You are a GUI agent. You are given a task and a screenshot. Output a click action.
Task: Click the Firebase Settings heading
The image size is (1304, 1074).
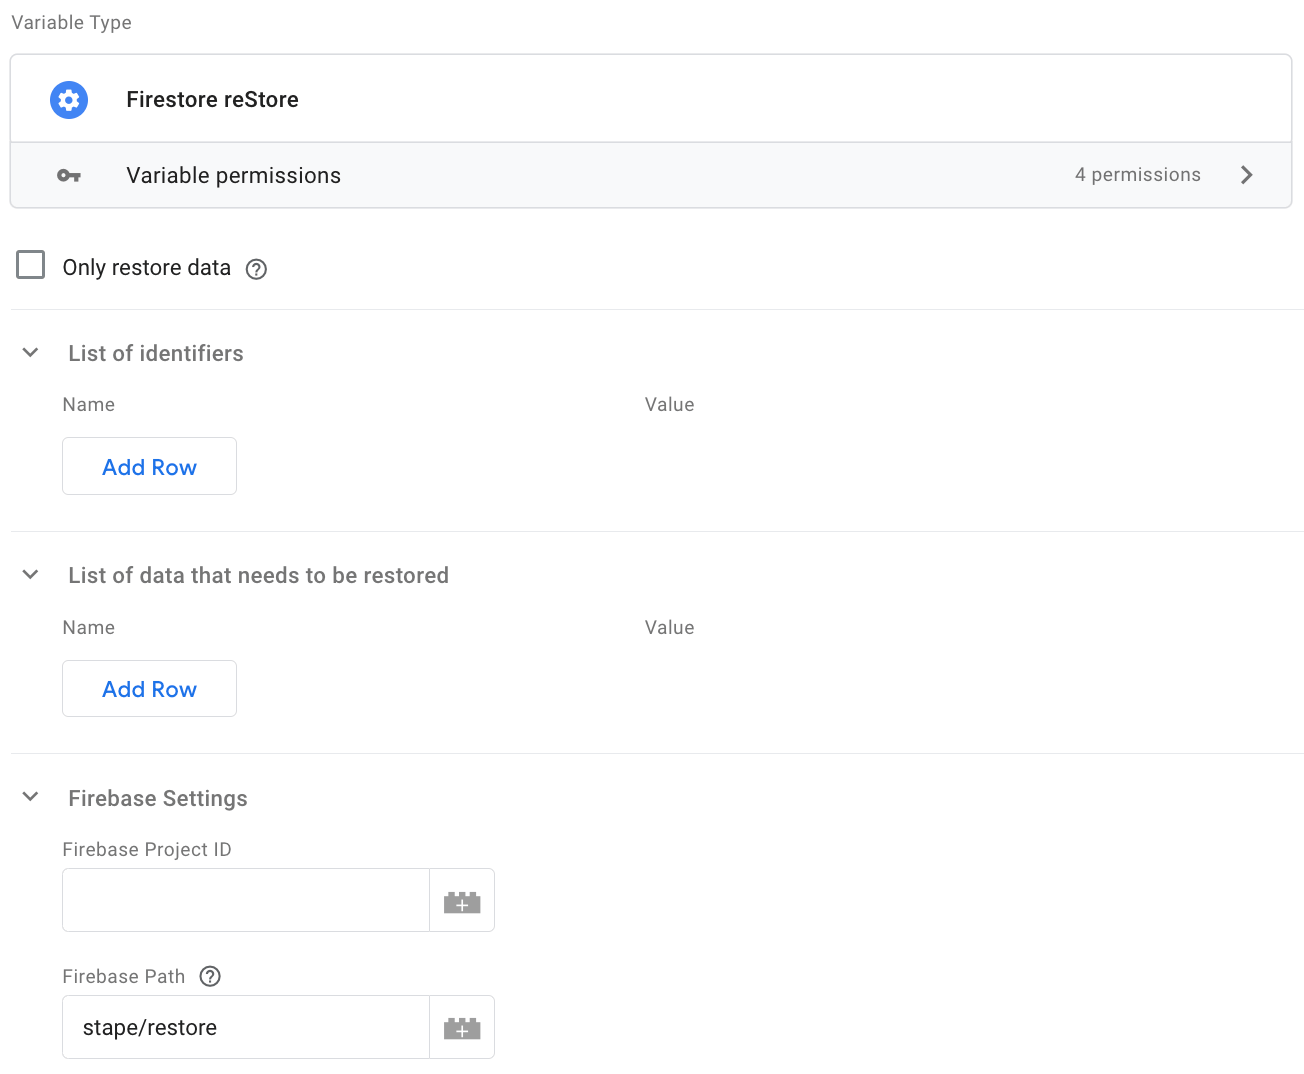pos(158,798)
